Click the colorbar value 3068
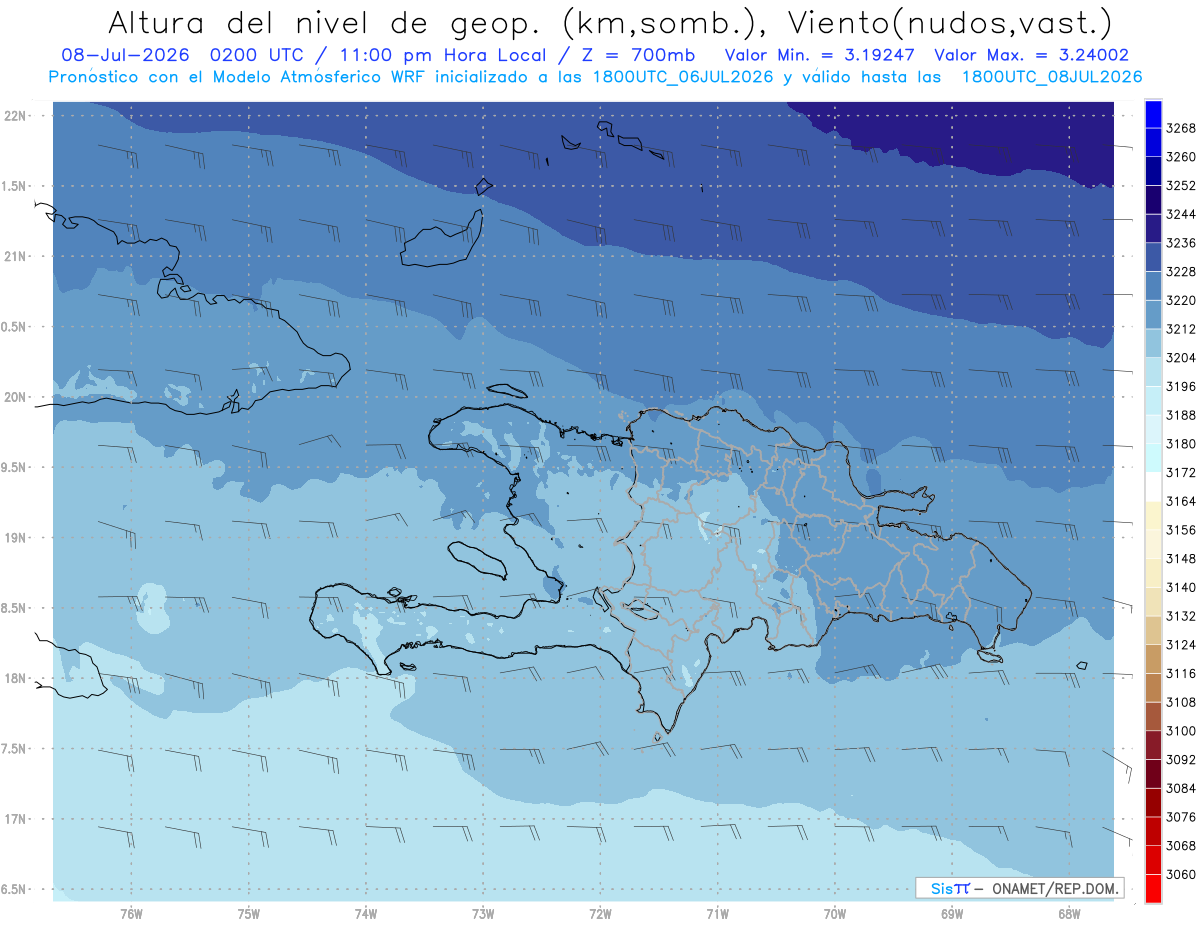Screen dimensions: 1200x927 [1180, 845]
